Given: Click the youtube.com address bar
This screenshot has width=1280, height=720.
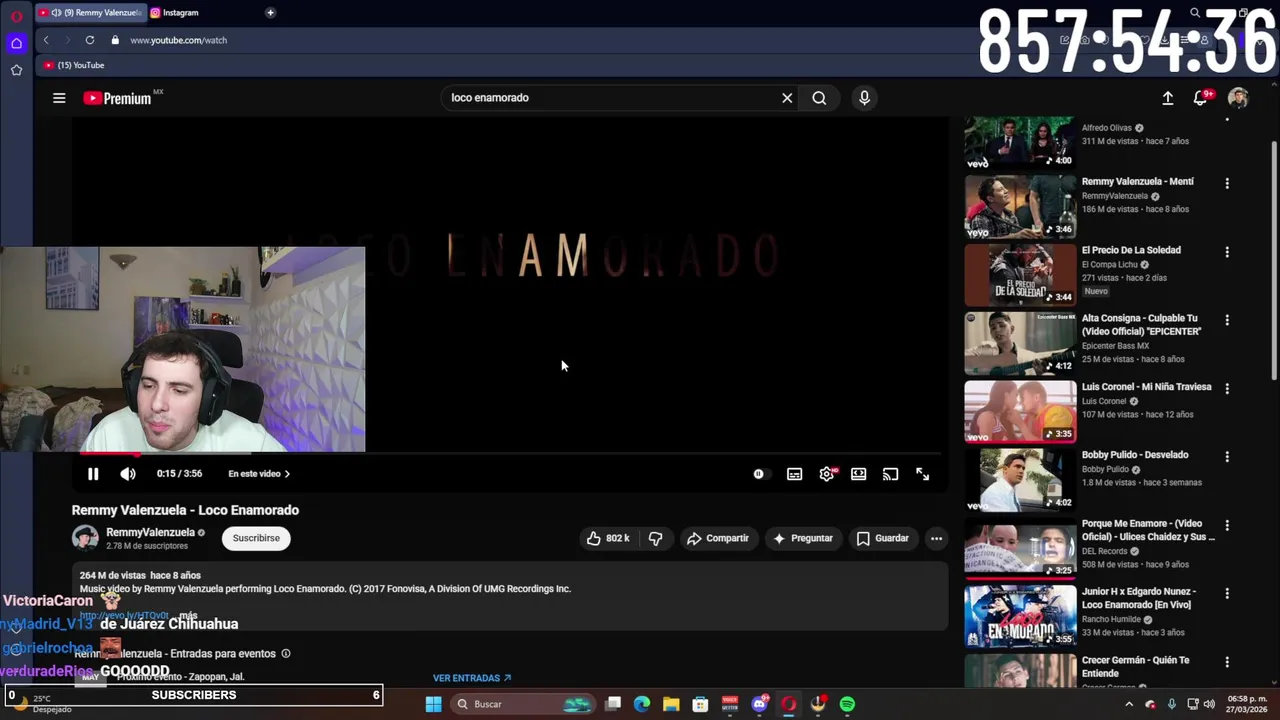Looking at the screenshot, I should (x=178, y=40).
